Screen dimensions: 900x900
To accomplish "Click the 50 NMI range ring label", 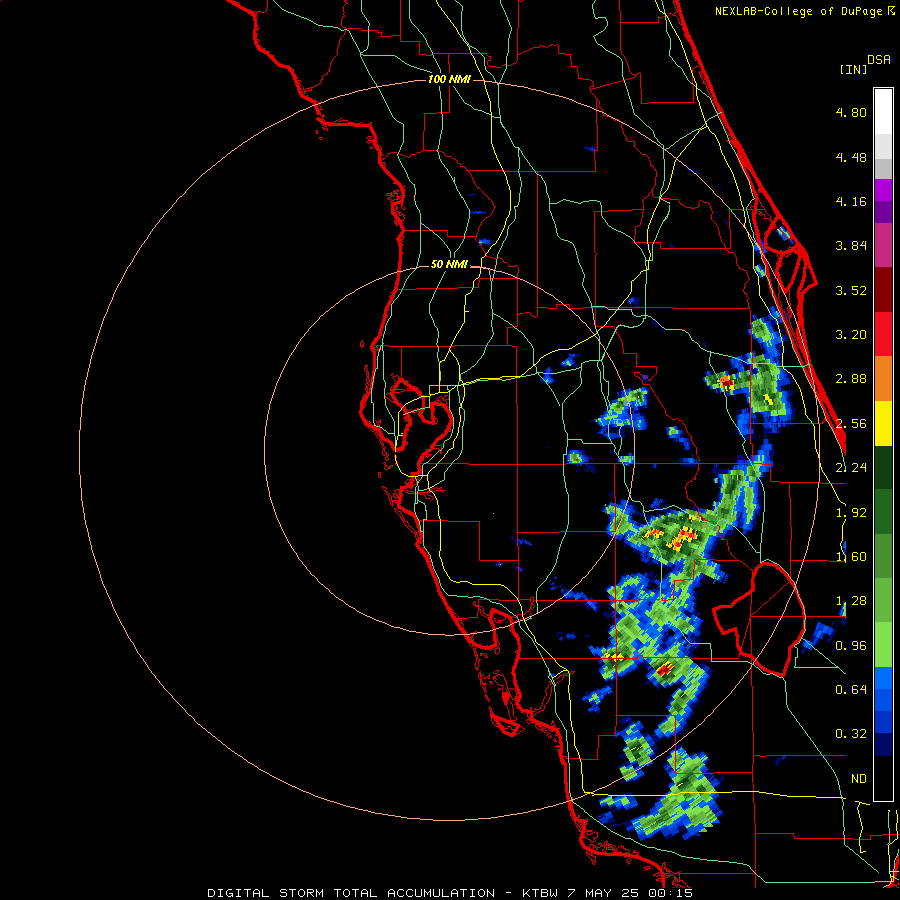I will 449,264.
